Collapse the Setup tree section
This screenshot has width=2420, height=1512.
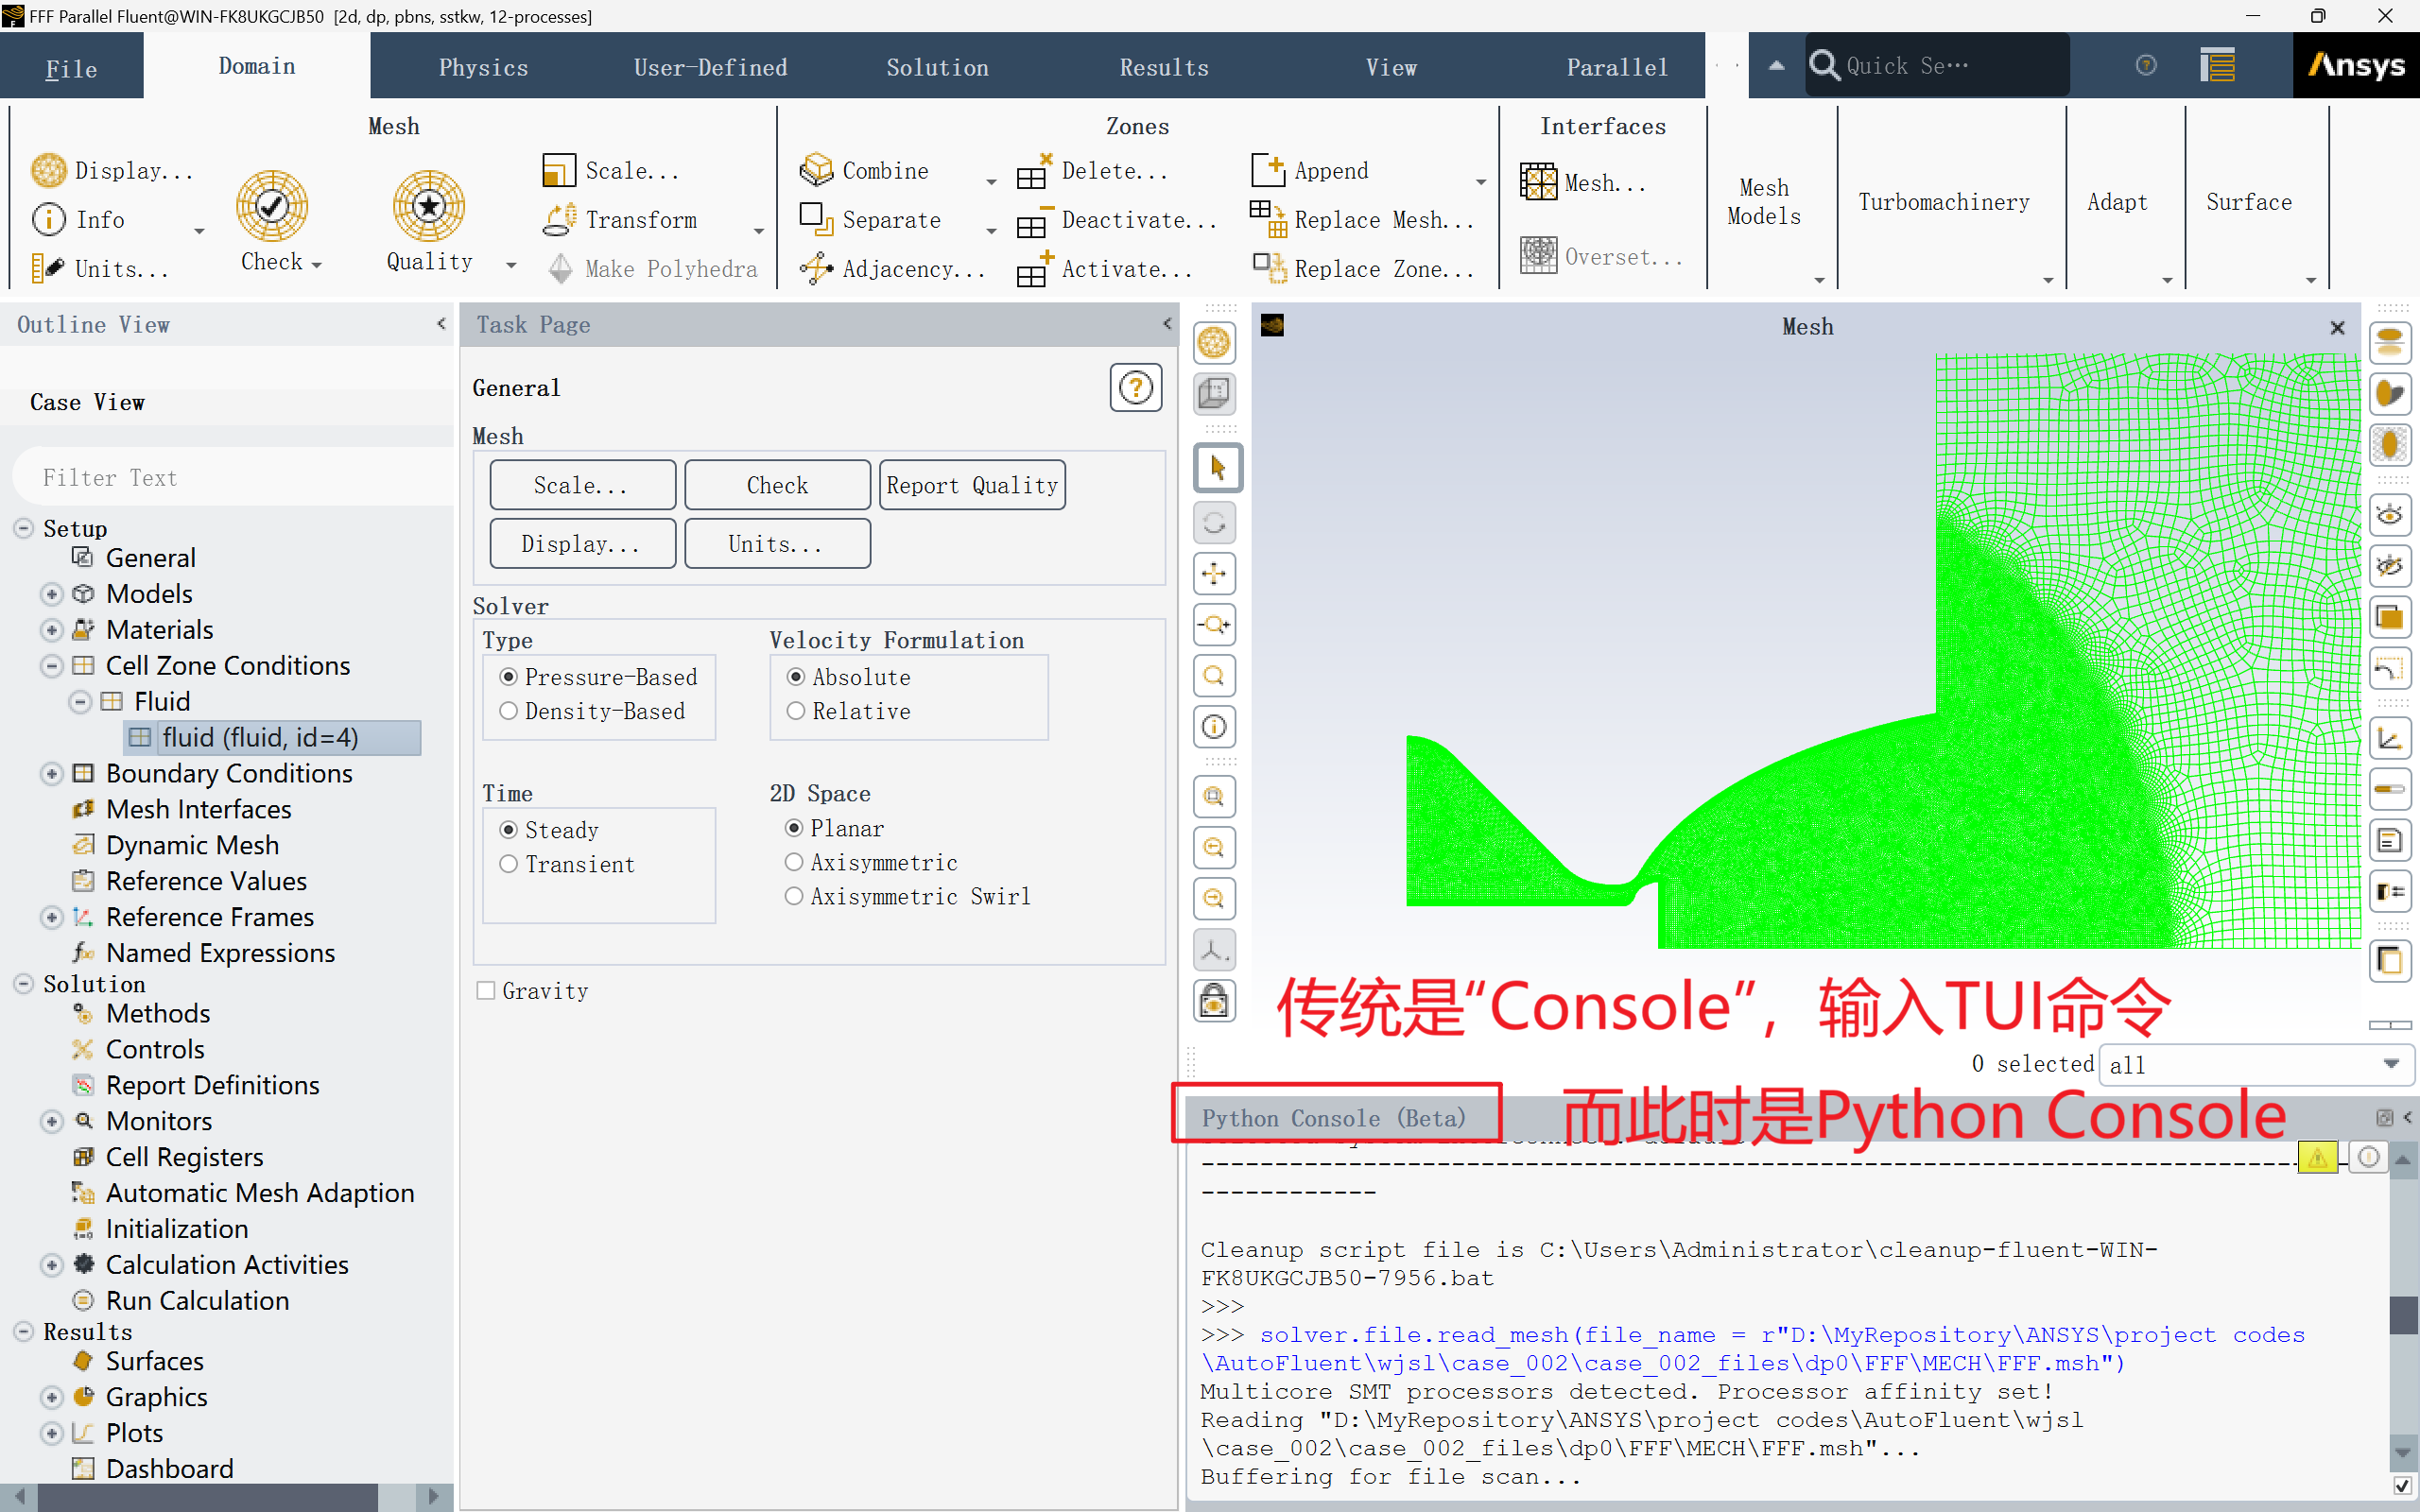[x=24, y=529]
